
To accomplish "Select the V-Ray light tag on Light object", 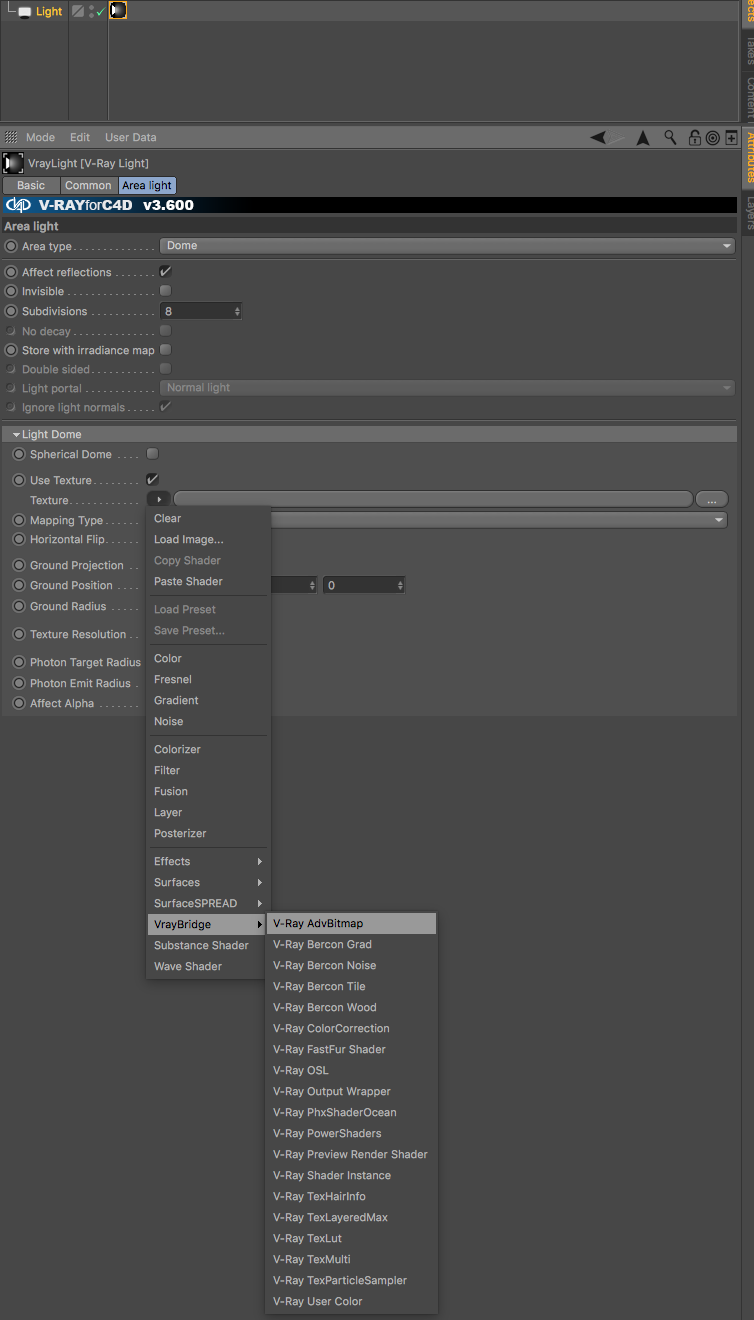I will click(x=118, y=11).
